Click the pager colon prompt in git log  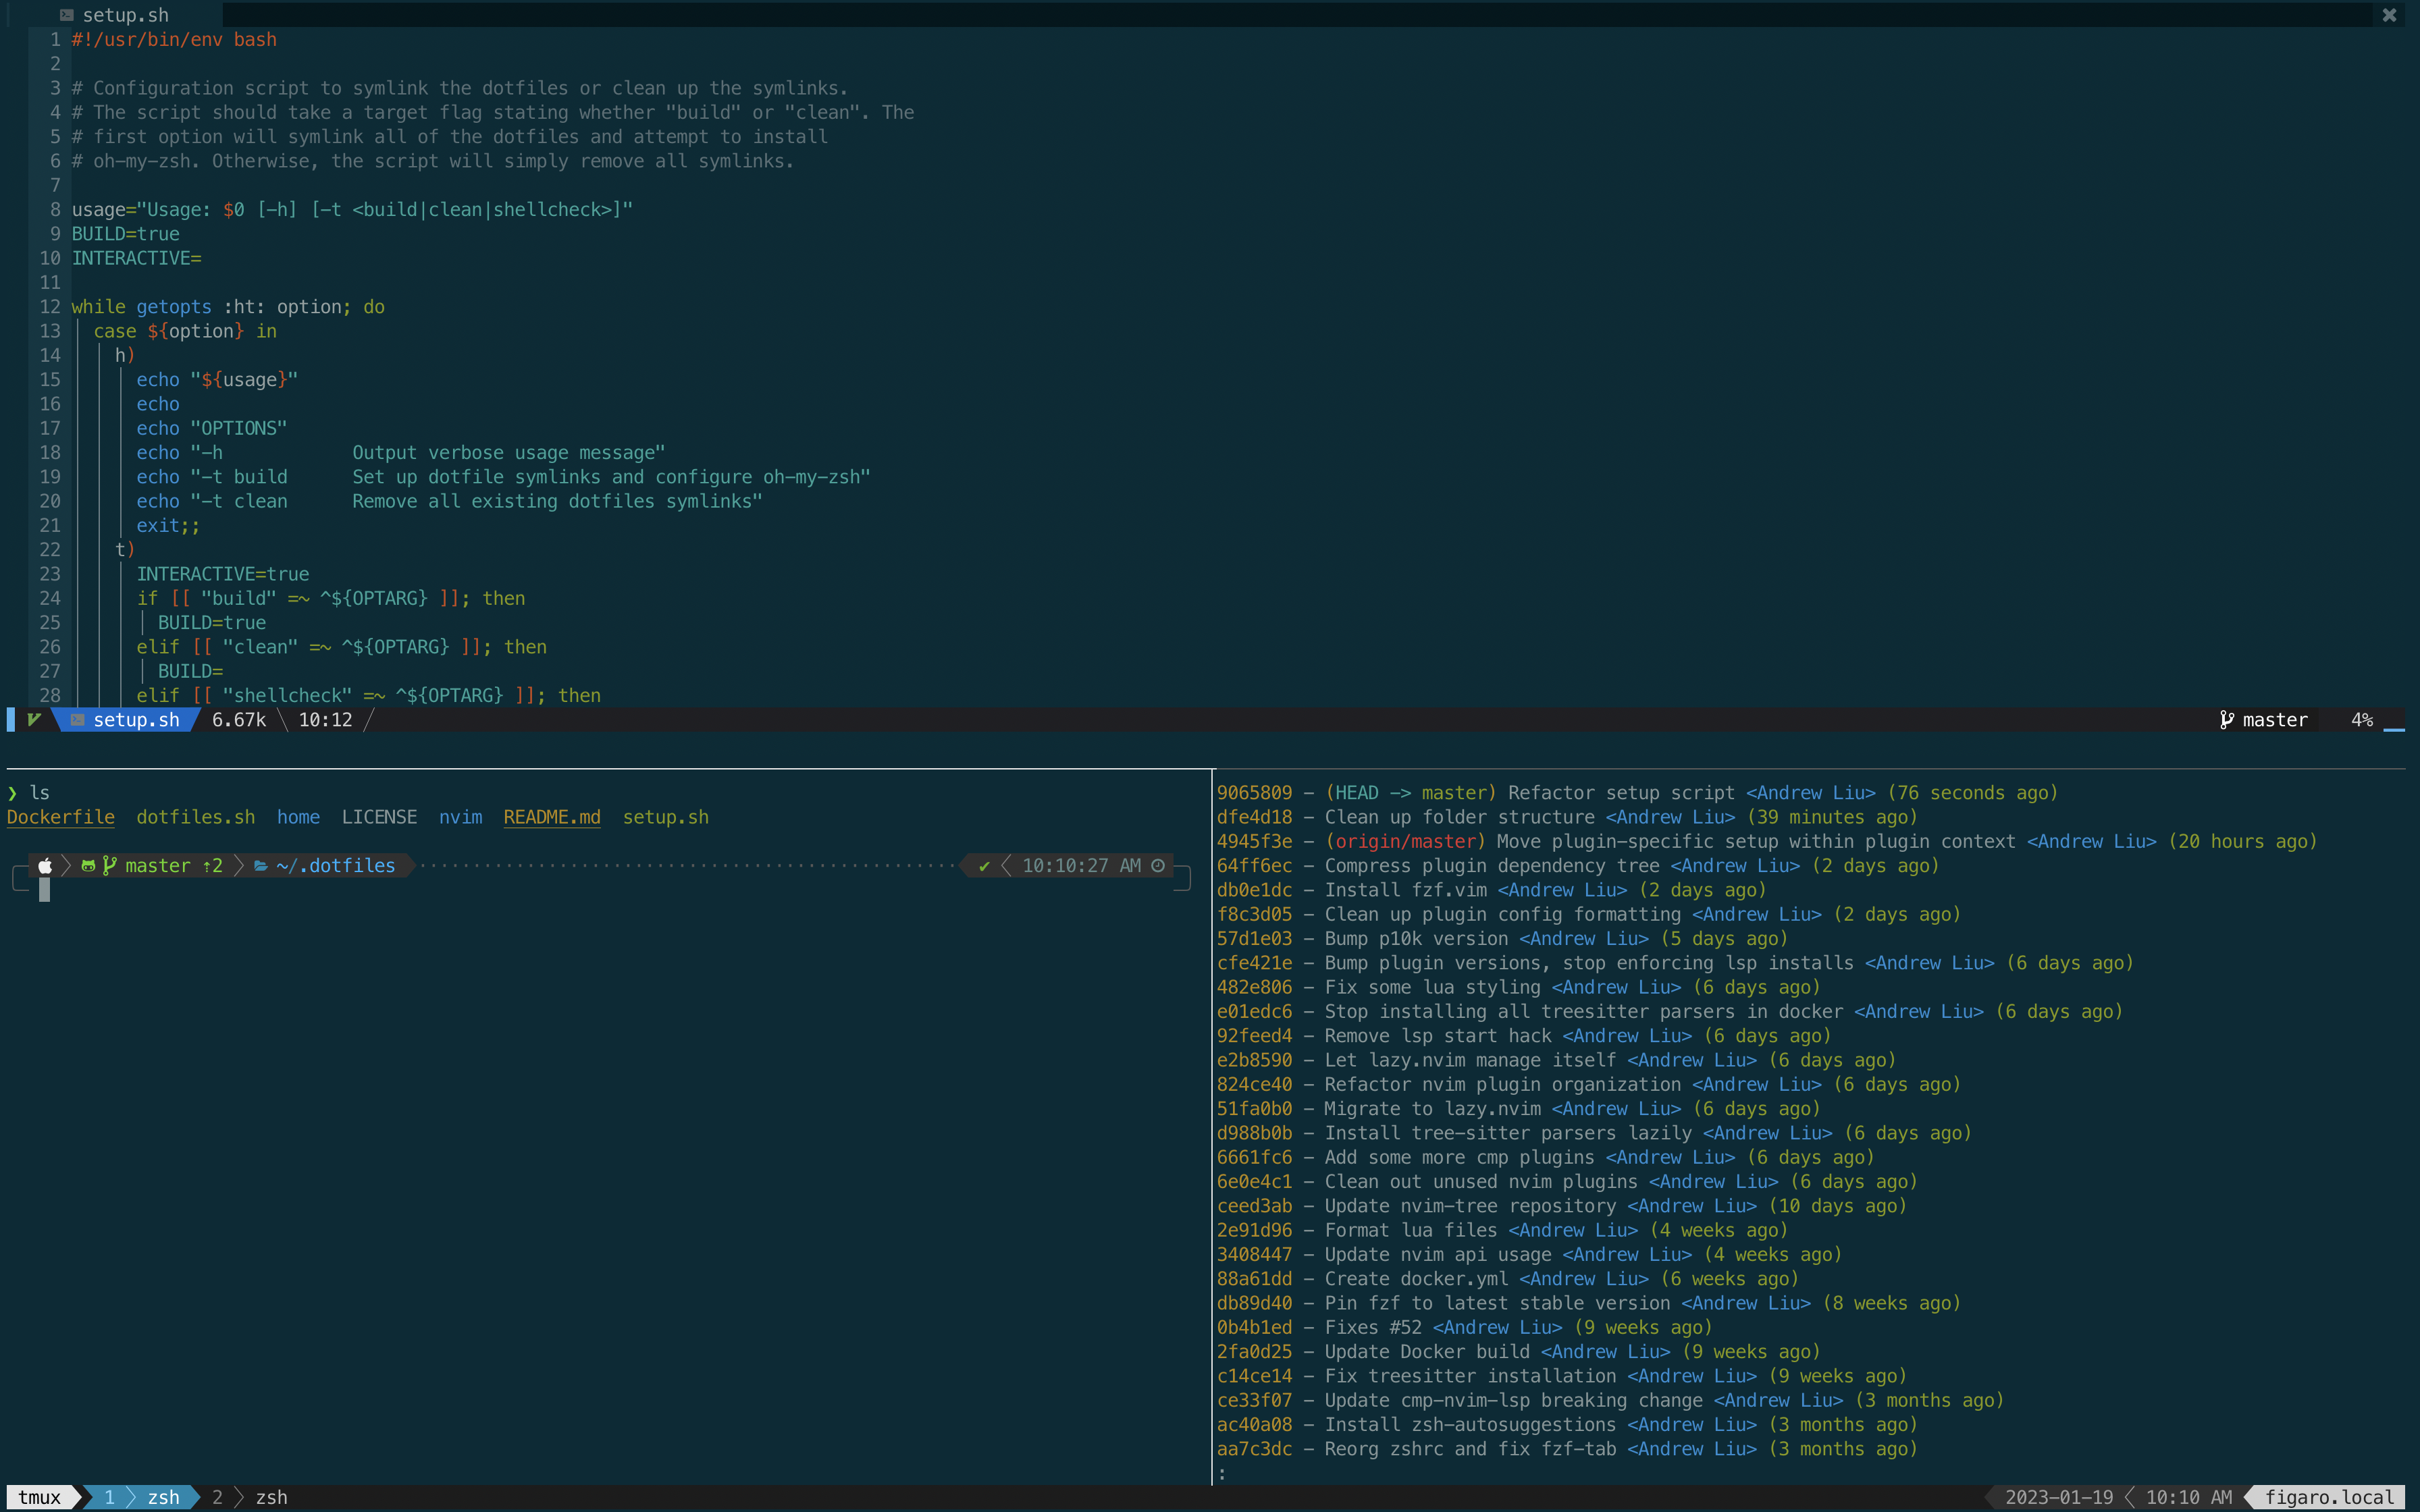point(1222,1474)
